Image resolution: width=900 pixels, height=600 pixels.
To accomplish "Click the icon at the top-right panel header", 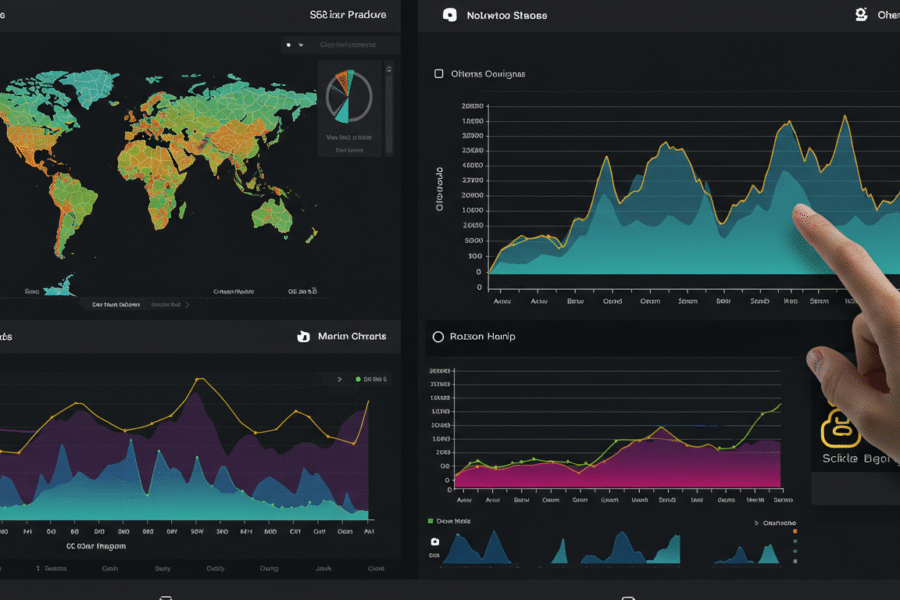I will coord(860,15).
